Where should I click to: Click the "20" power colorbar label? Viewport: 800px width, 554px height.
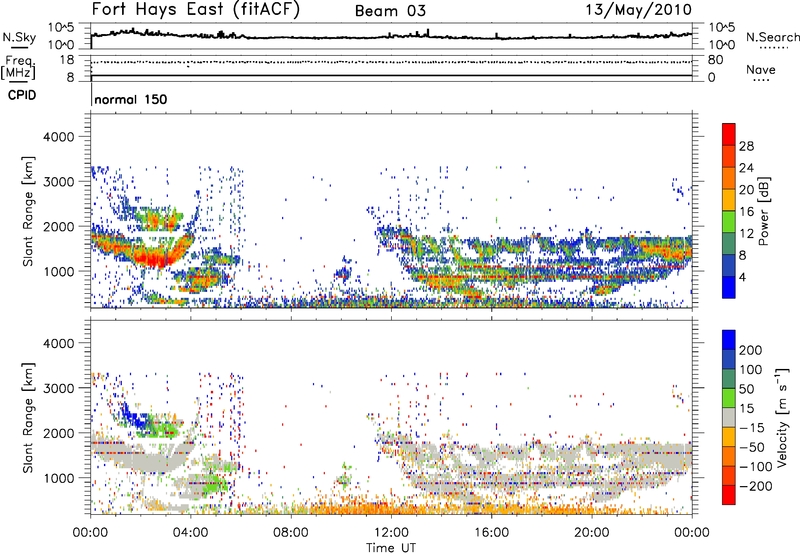point(746,190)
